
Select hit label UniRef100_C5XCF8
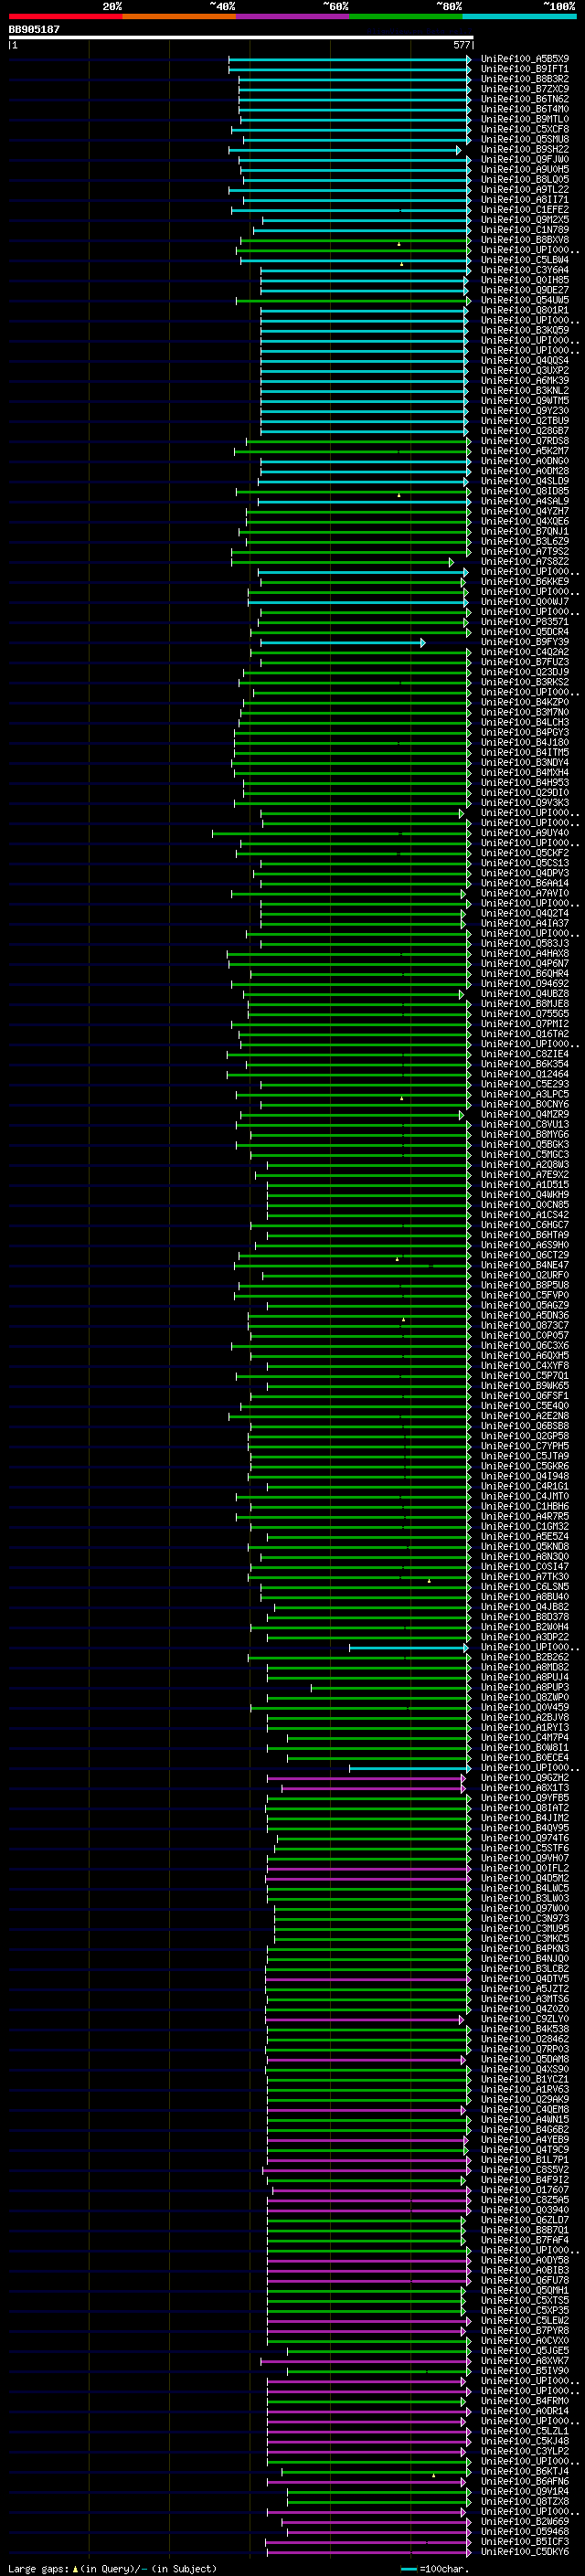(x=525, y=129)
